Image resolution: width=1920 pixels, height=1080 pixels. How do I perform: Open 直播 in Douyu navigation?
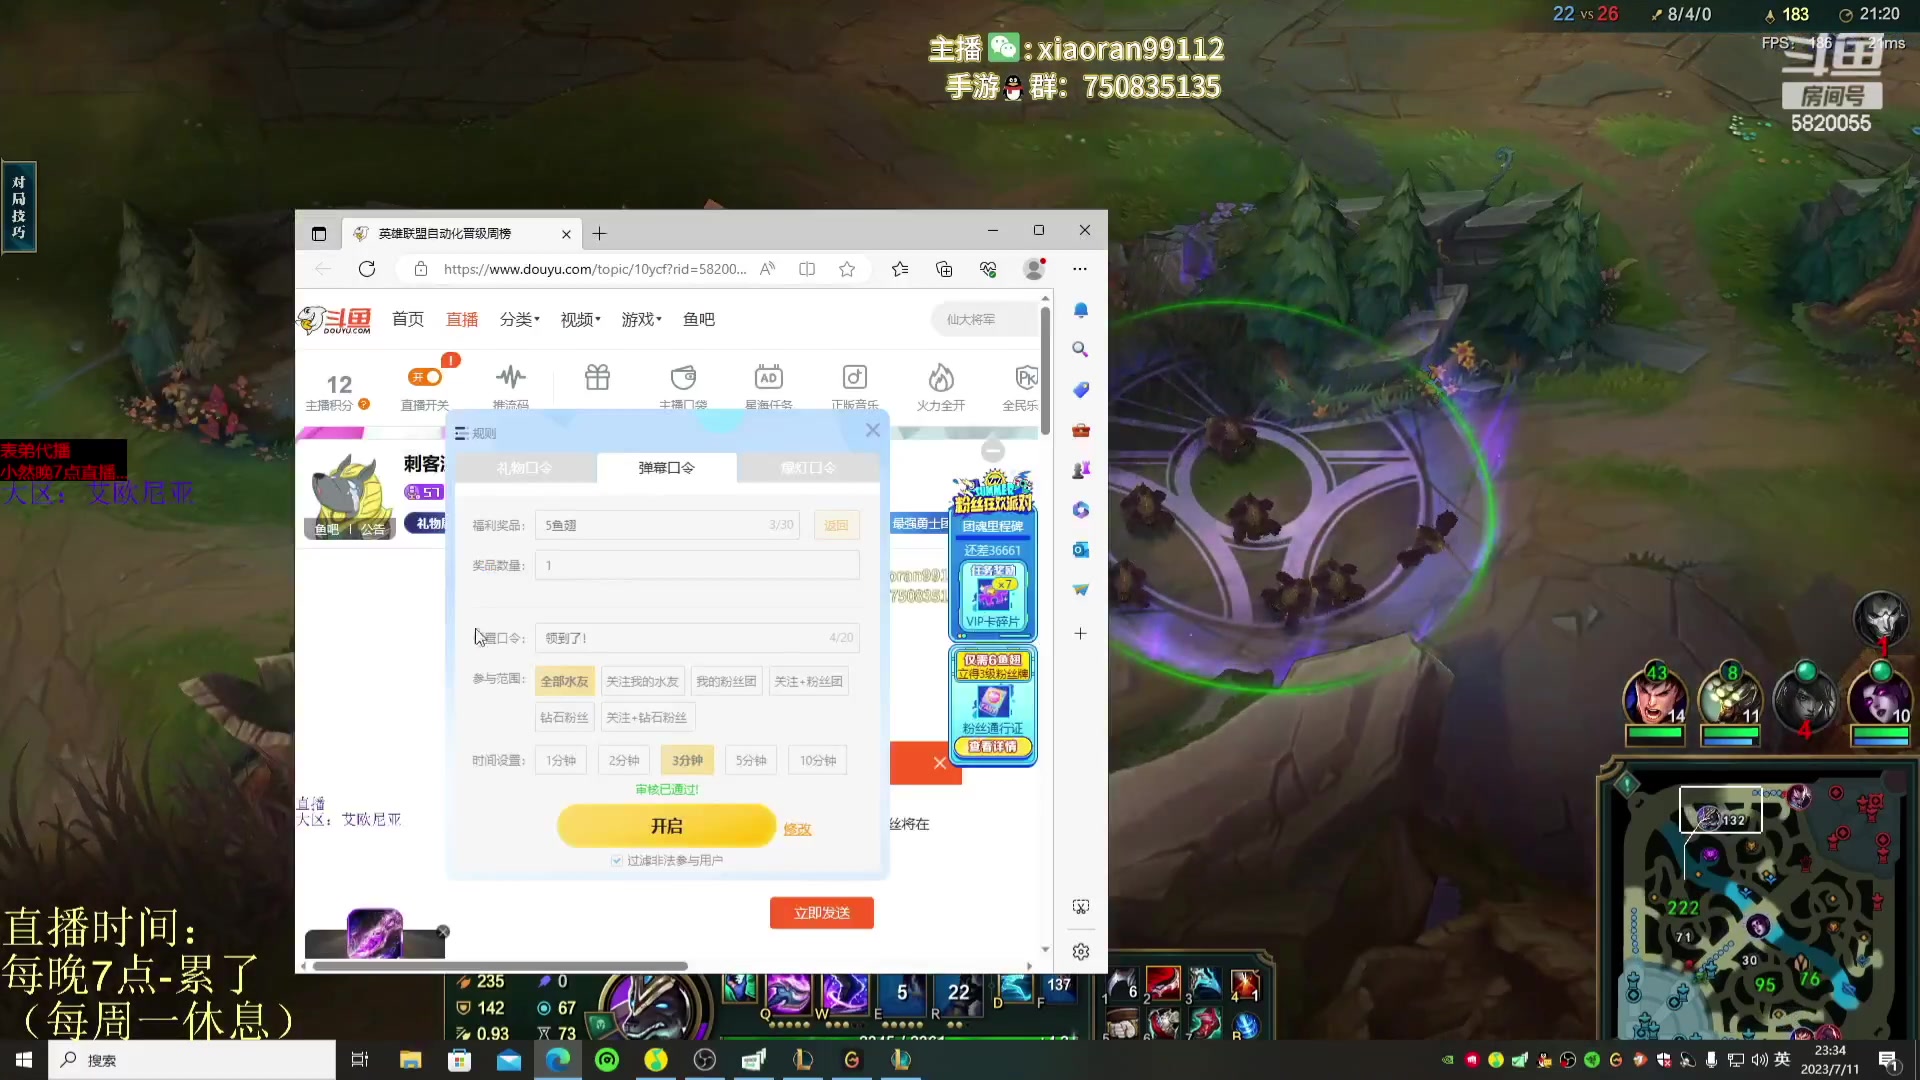pos(462,320)
